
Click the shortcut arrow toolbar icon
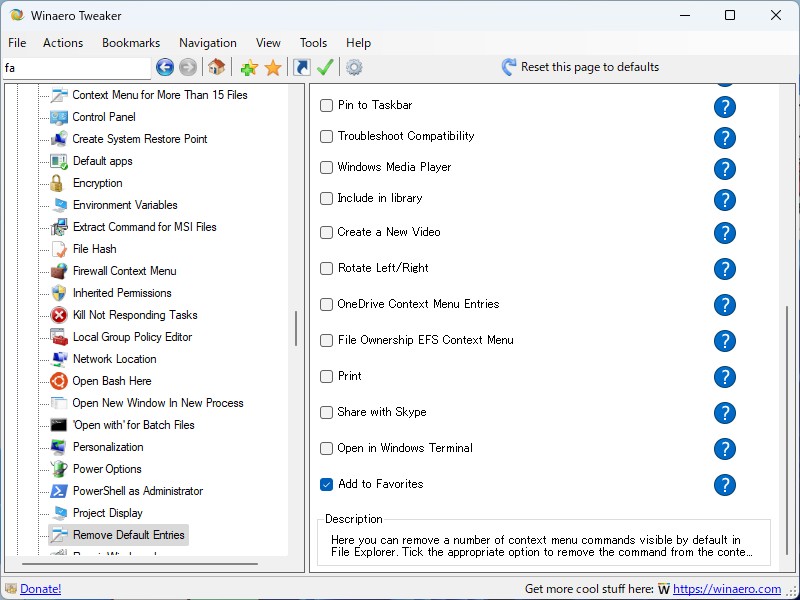[x=302, y=67]
